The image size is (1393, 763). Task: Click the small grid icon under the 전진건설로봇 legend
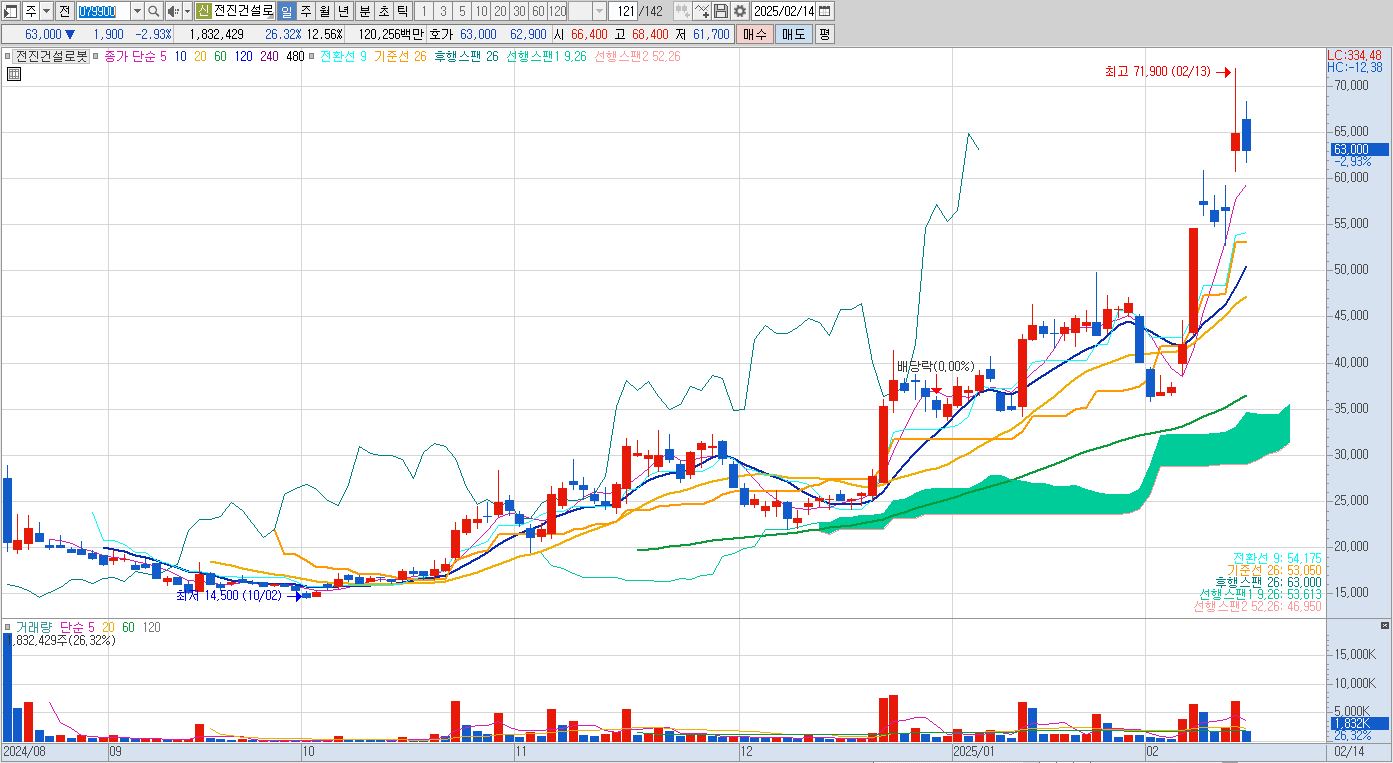click(15, 74)
